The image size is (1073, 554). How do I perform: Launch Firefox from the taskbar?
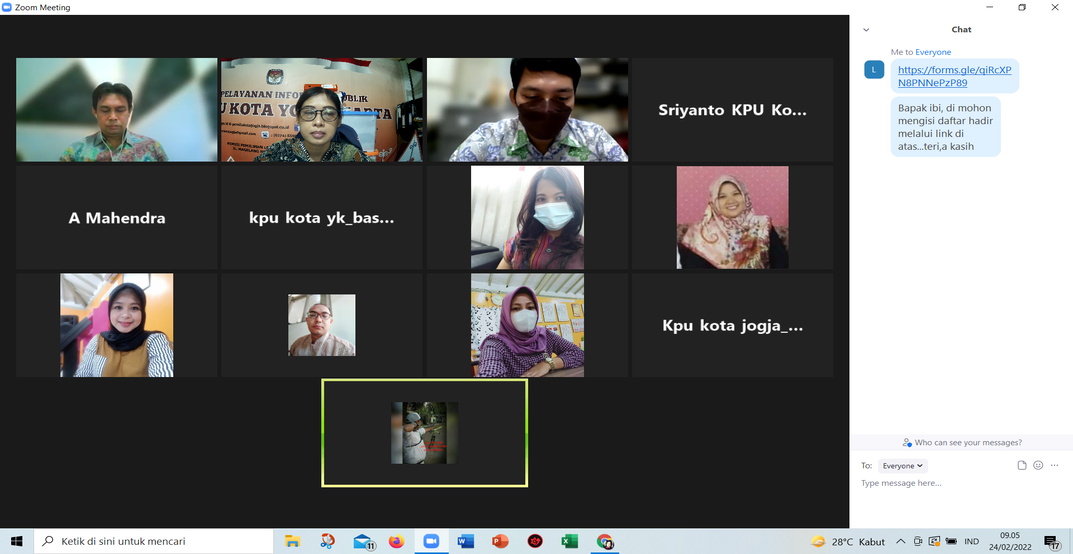(396, 541)
